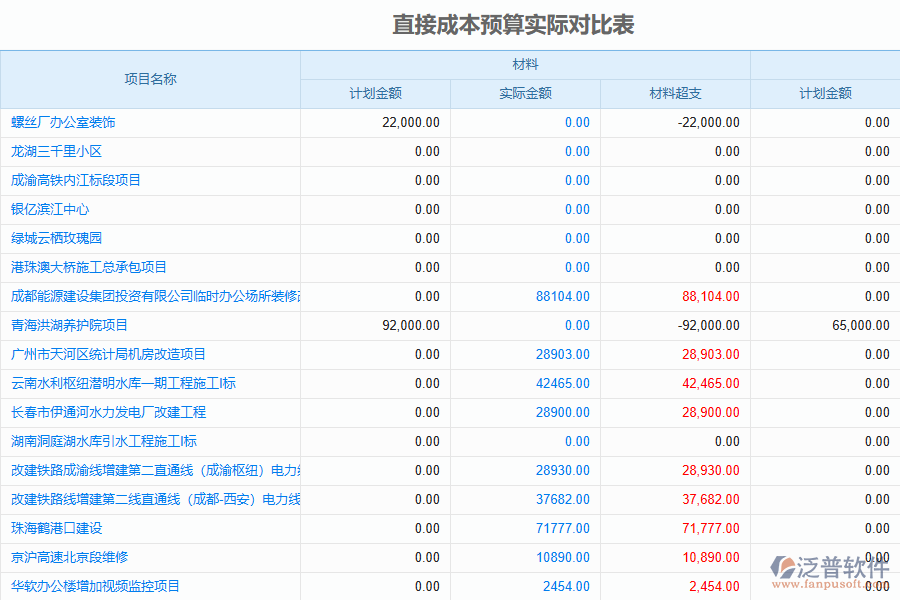The width and height of the screenshot is (900, 600).
Task: Open the 珠海鹤港口建设 project
Action: click(55, 528)
